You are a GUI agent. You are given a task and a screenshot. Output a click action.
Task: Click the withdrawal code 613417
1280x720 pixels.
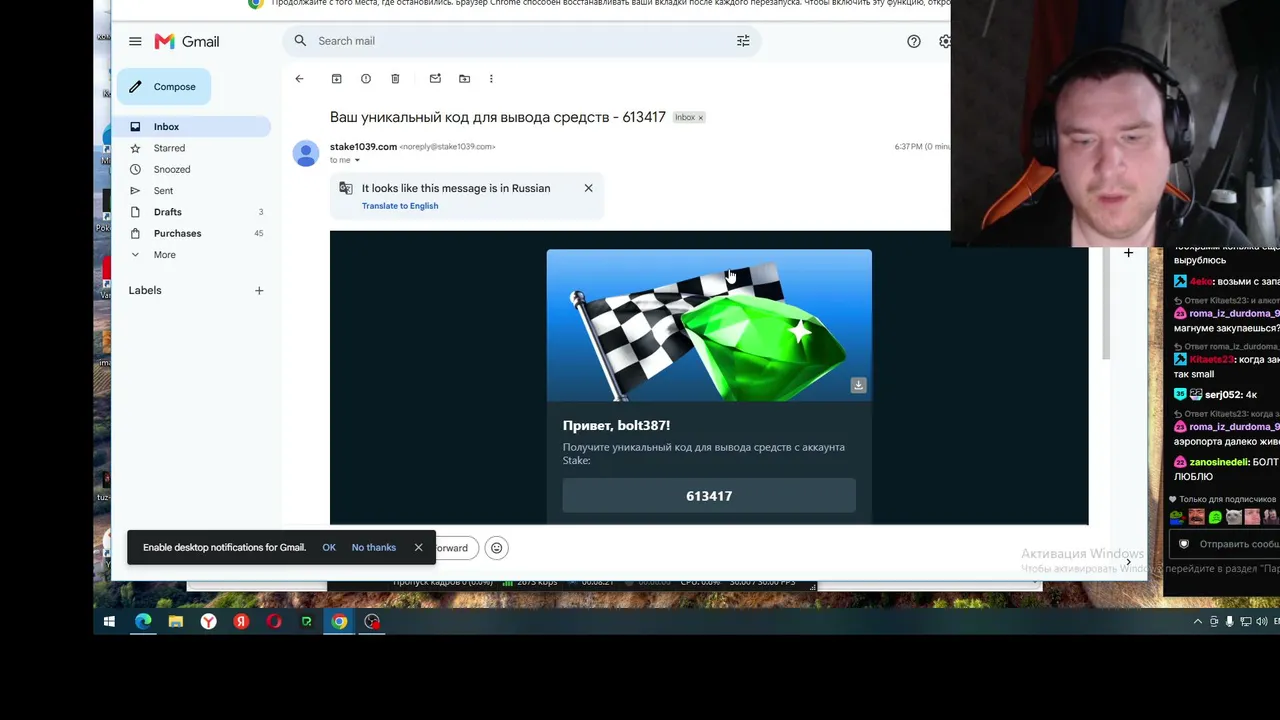pyautogui.click(x=709, y=496)
